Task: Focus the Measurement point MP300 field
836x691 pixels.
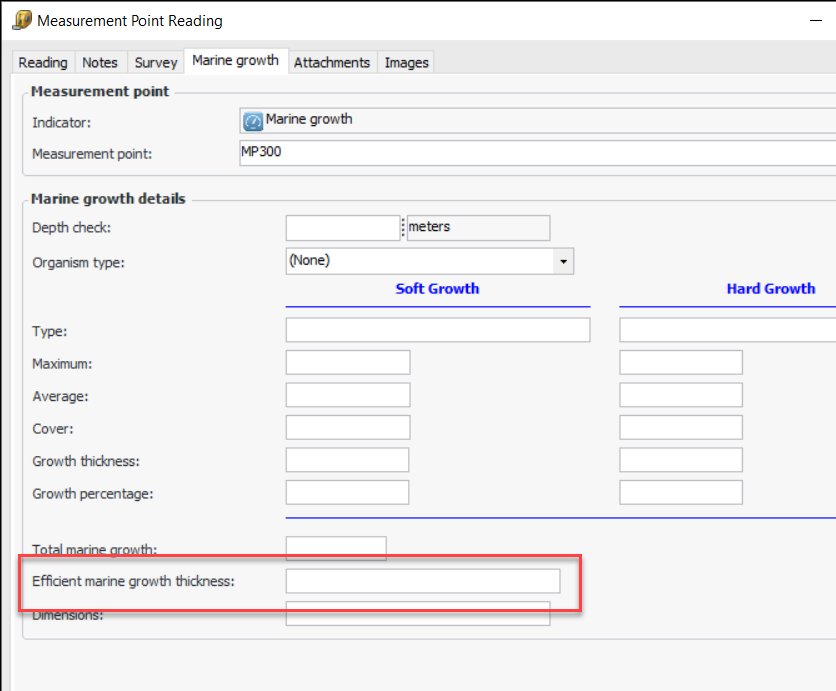Action: coord(535,153)
